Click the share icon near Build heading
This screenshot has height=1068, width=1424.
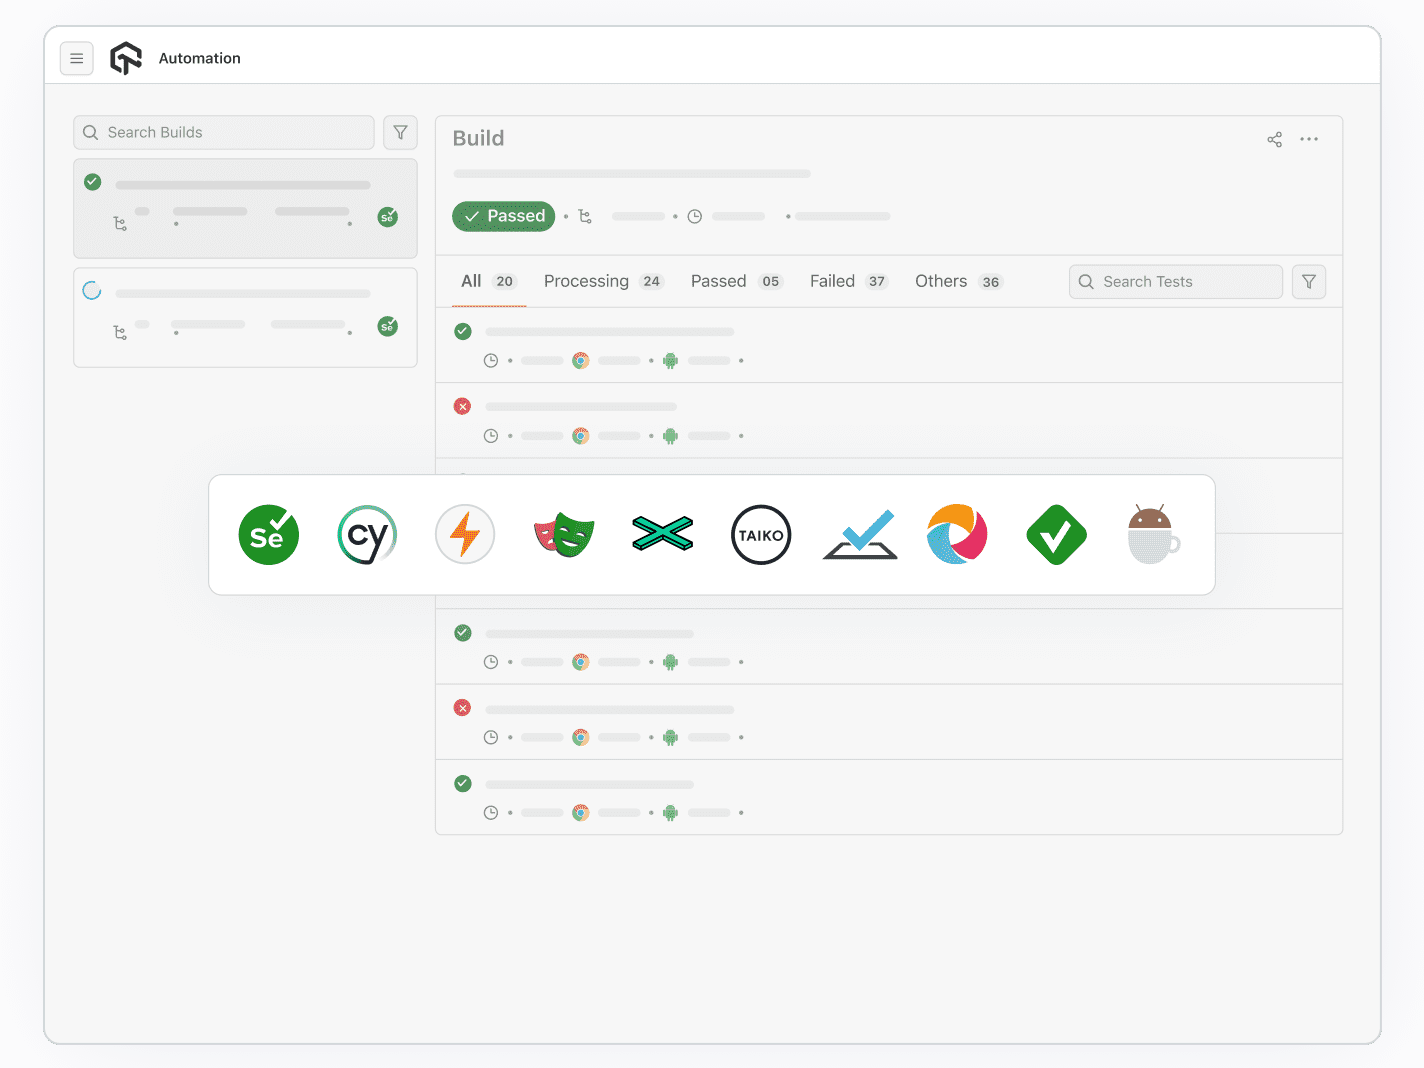[1274, 140]
